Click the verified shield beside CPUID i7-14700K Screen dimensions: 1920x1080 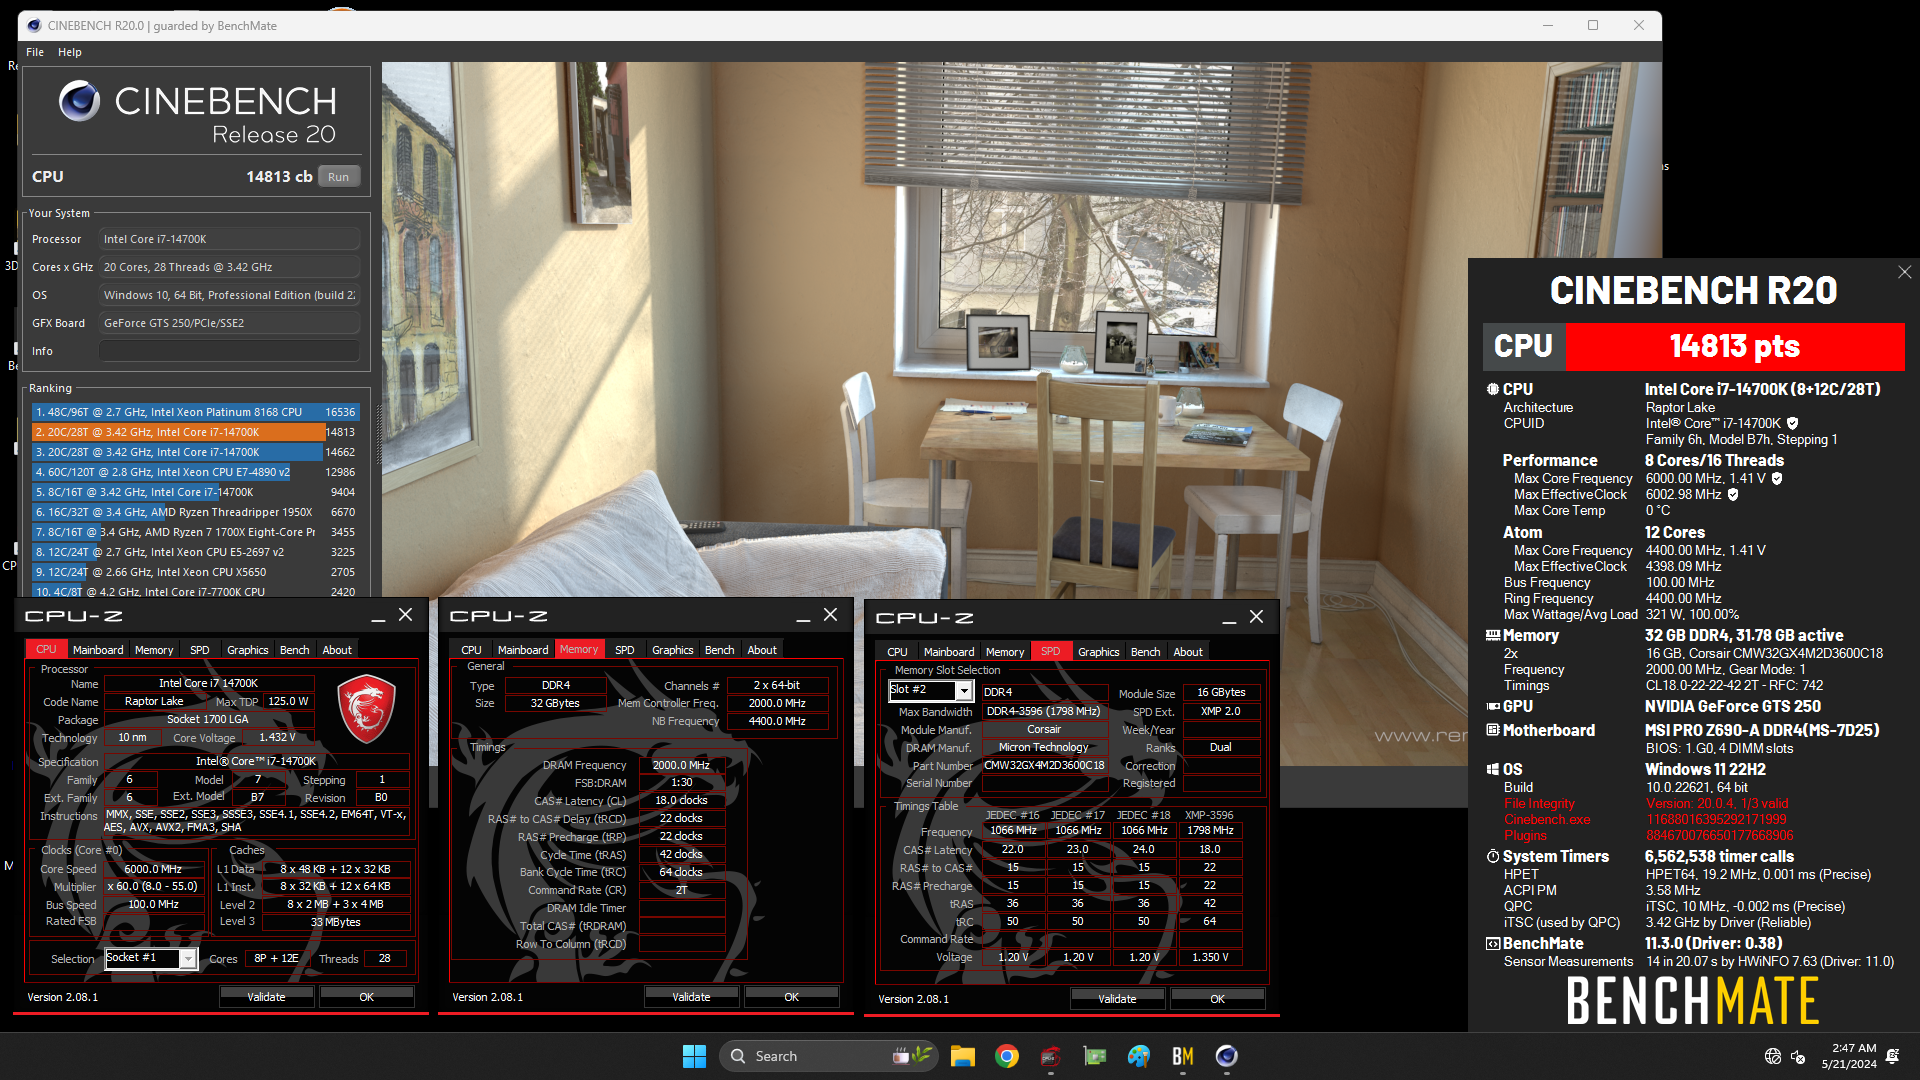(1793, 423)
